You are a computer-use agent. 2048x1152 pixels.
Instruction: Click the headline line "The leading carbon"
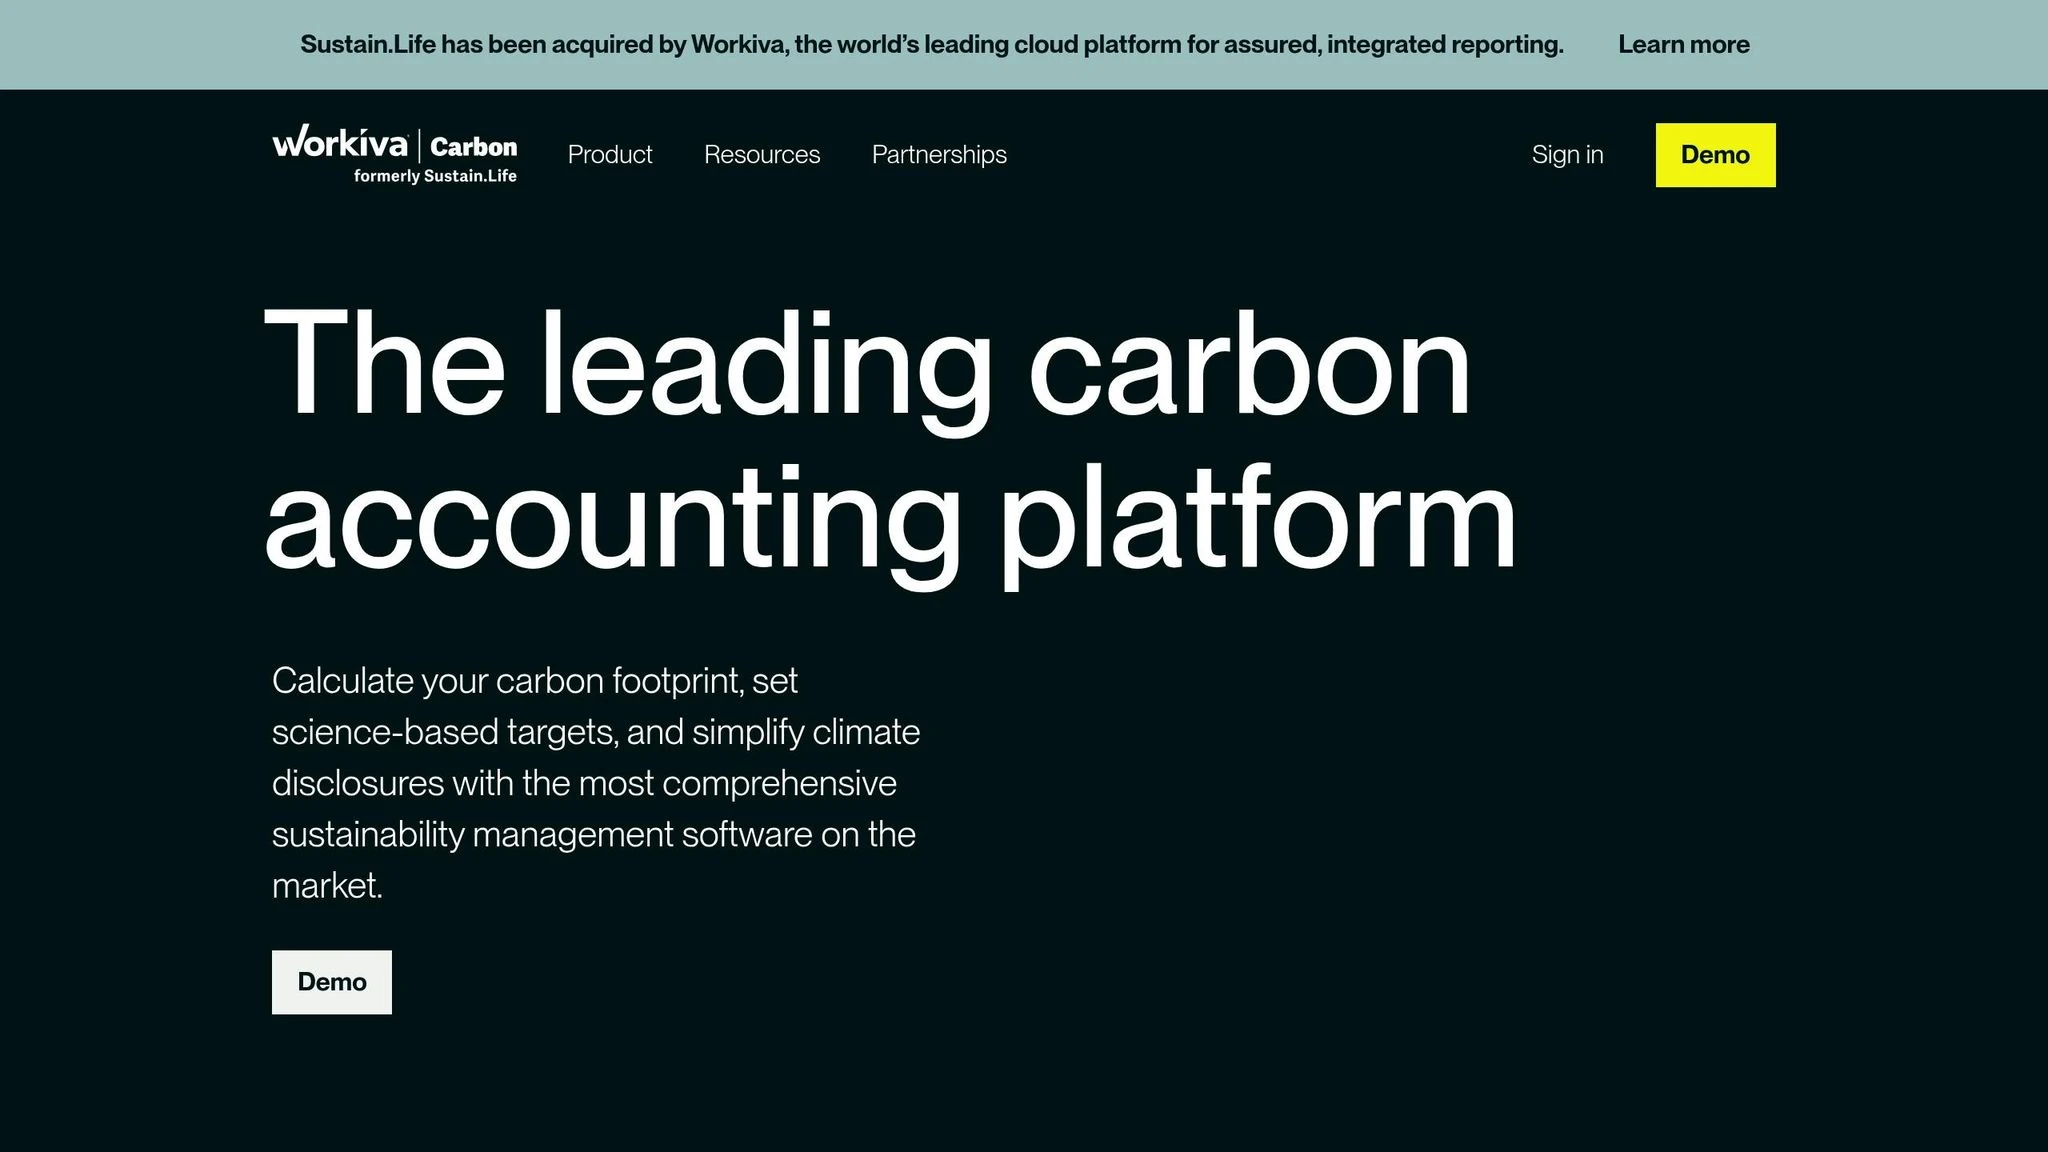tap(867, 367)
